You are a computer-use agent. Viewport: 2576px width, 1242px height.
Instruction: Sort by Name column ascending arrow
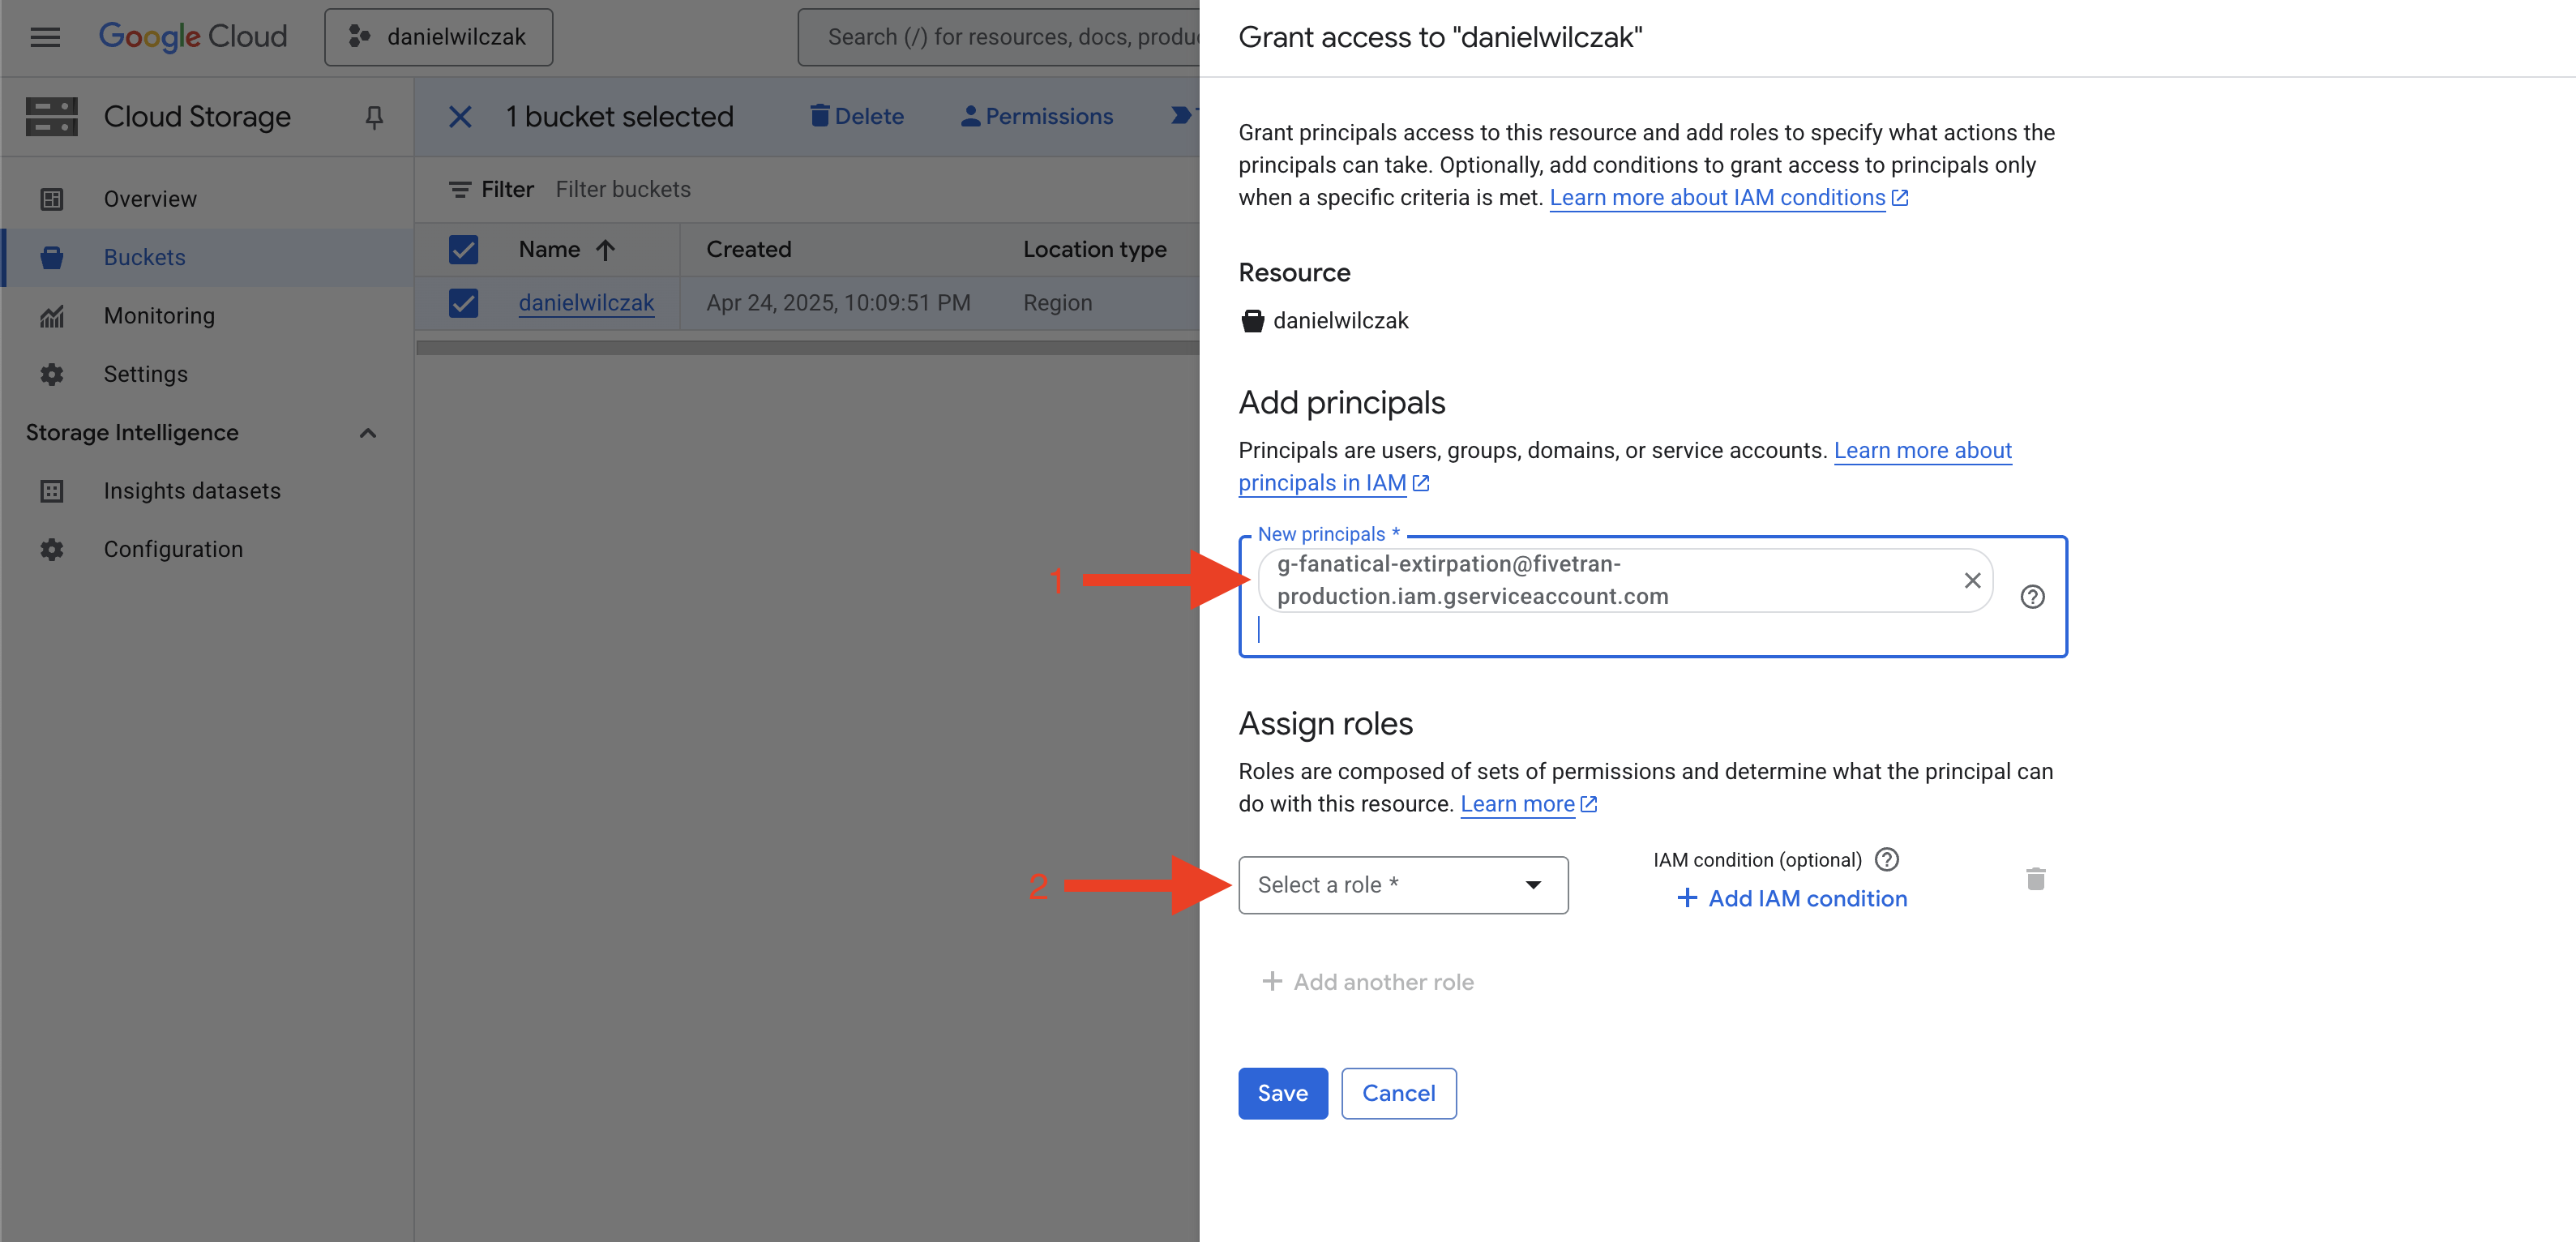605,249
